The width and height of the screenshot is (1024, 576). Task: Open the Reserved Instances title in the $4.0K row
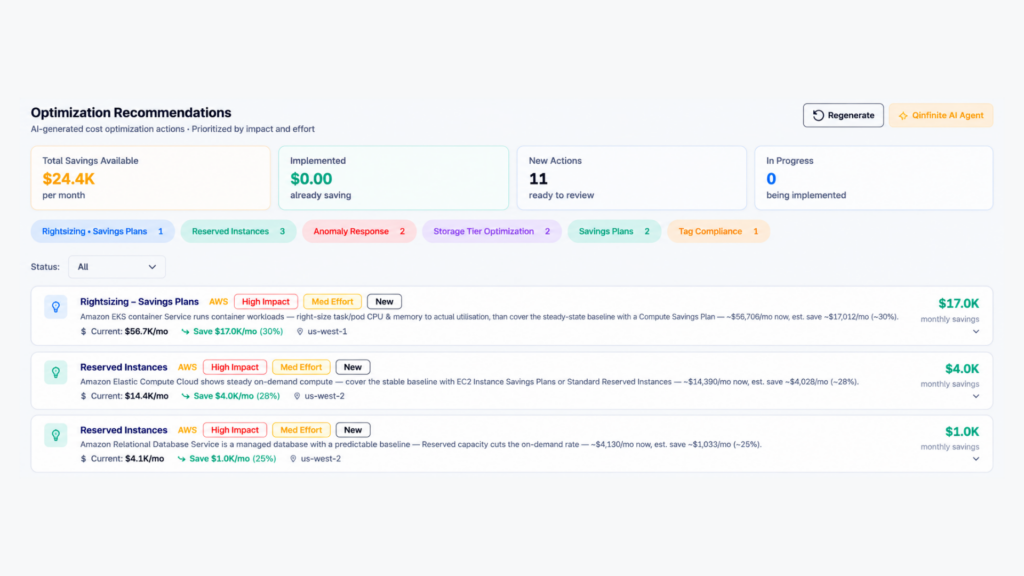click(123, 367)
